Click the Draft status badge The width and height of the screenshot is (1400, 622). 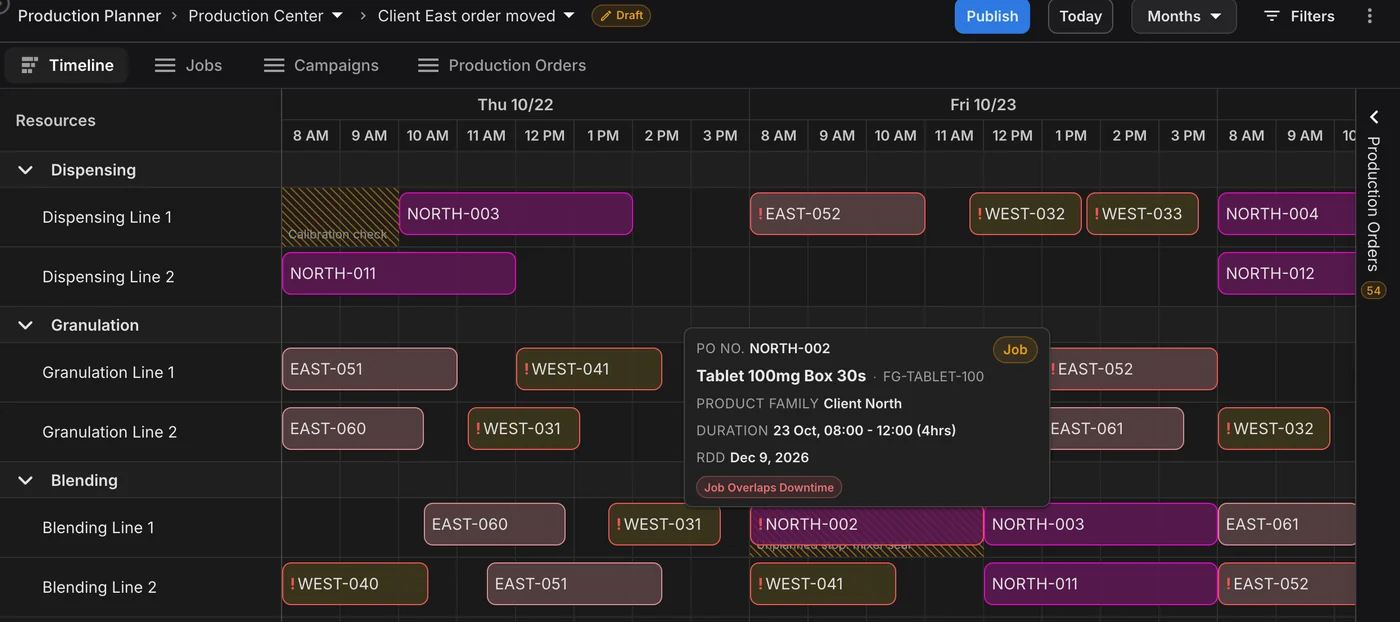point(621,16)
